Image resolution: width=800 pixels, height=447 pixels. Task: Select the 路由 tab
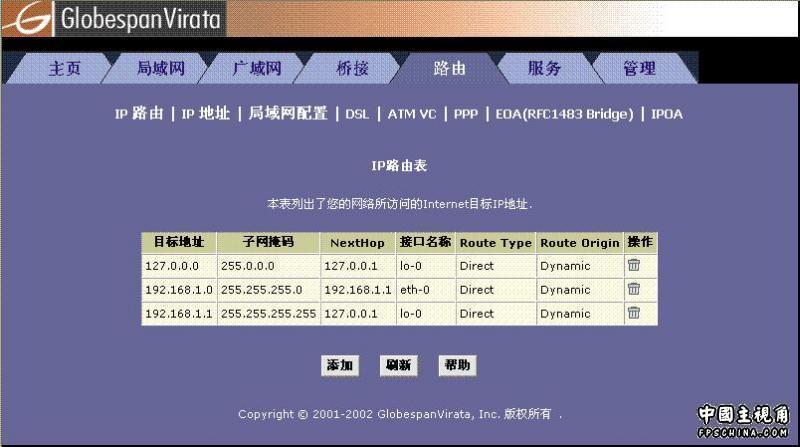[449, 68]
